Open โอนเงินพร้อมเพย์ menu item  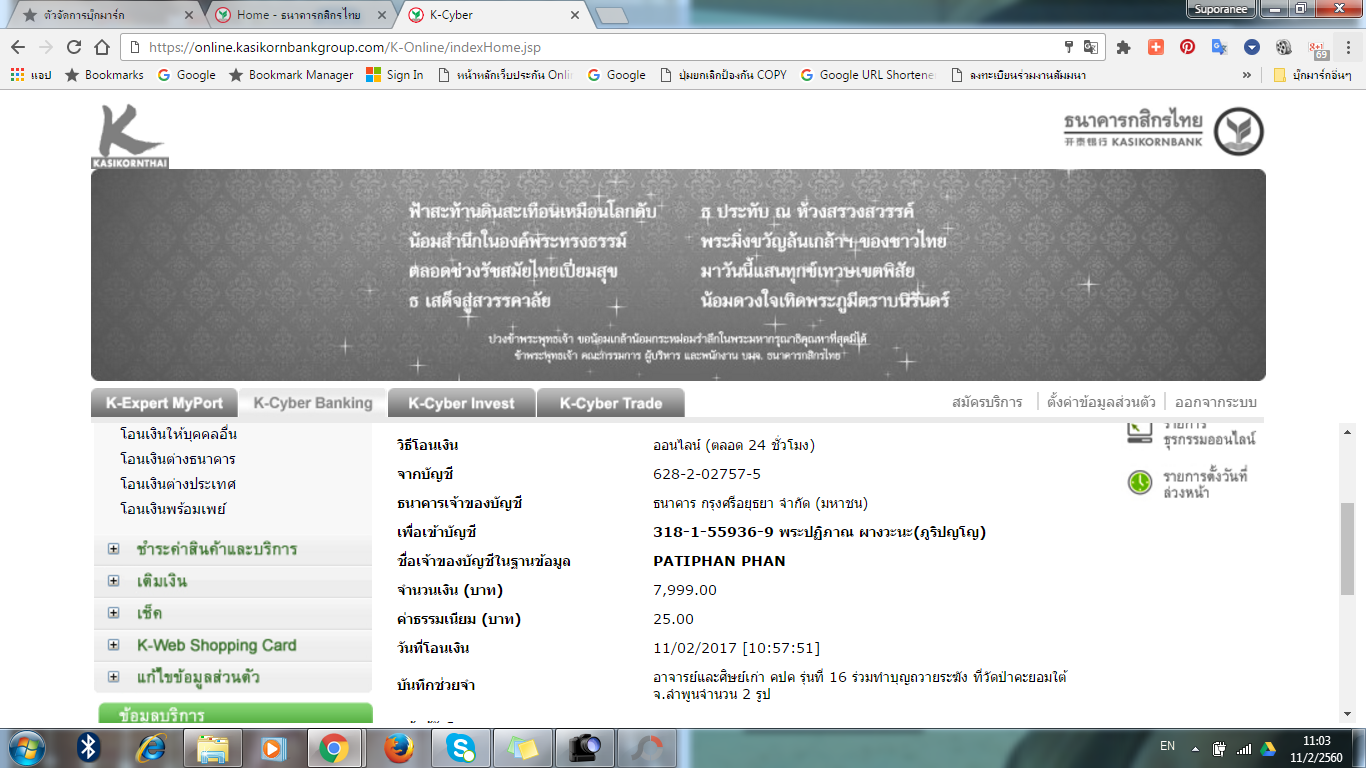tap(173, 509)
